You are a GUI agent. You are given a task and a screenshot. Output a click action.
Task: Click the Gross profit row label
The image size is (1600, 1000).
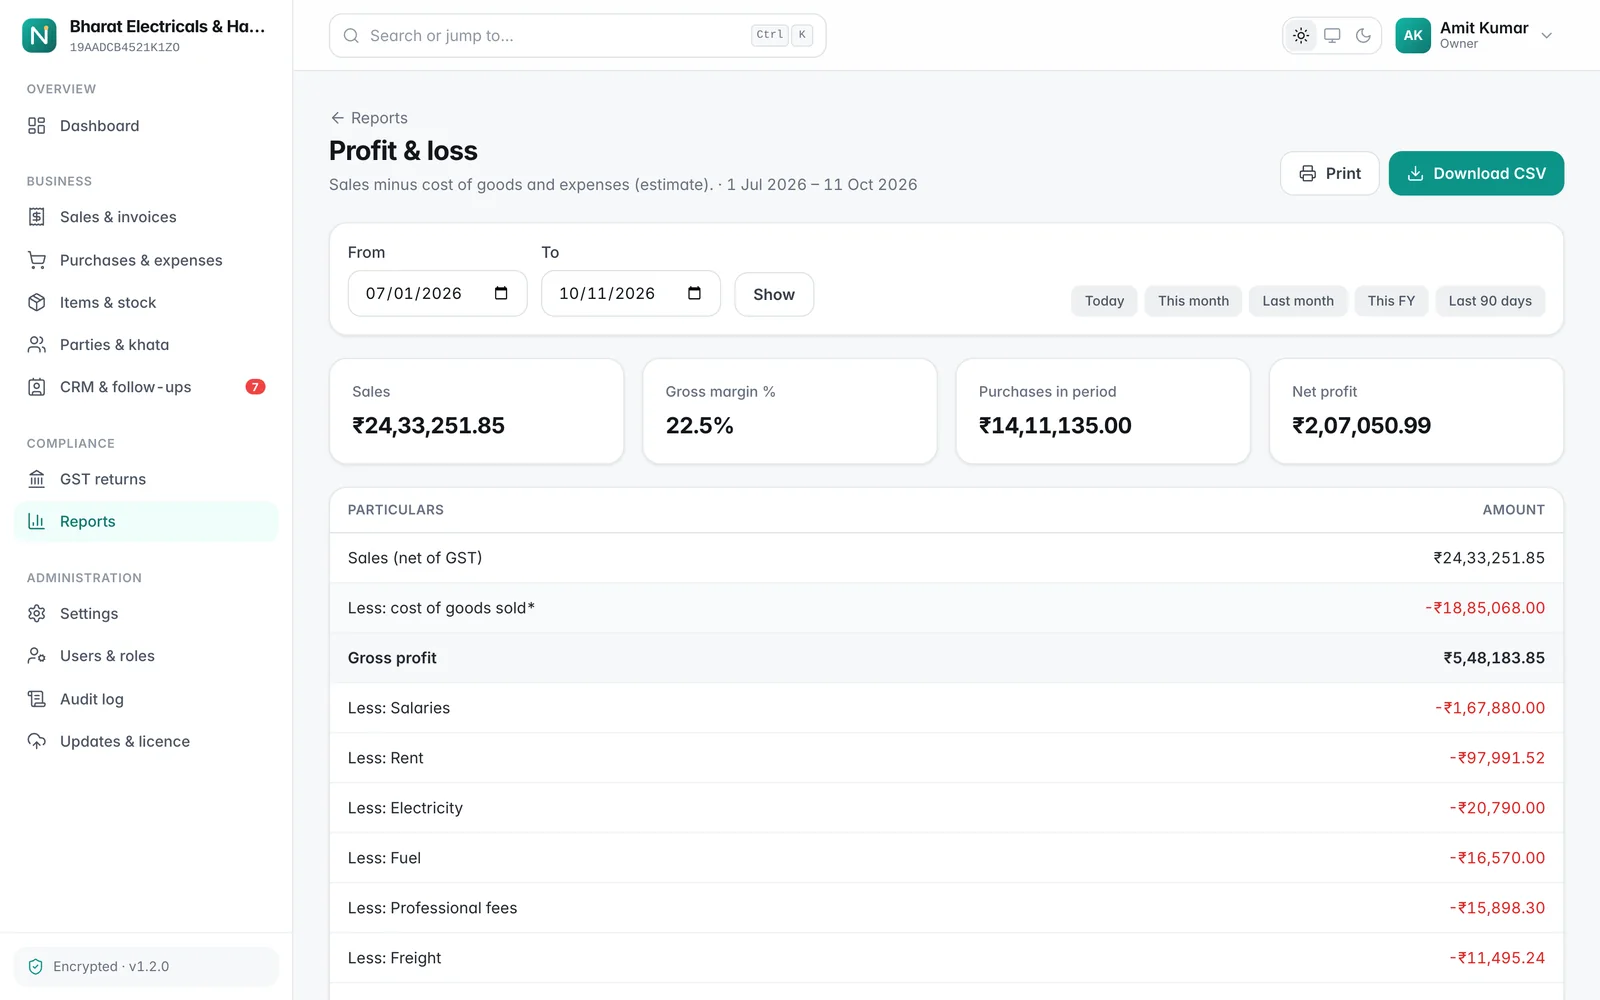[392, 658]
